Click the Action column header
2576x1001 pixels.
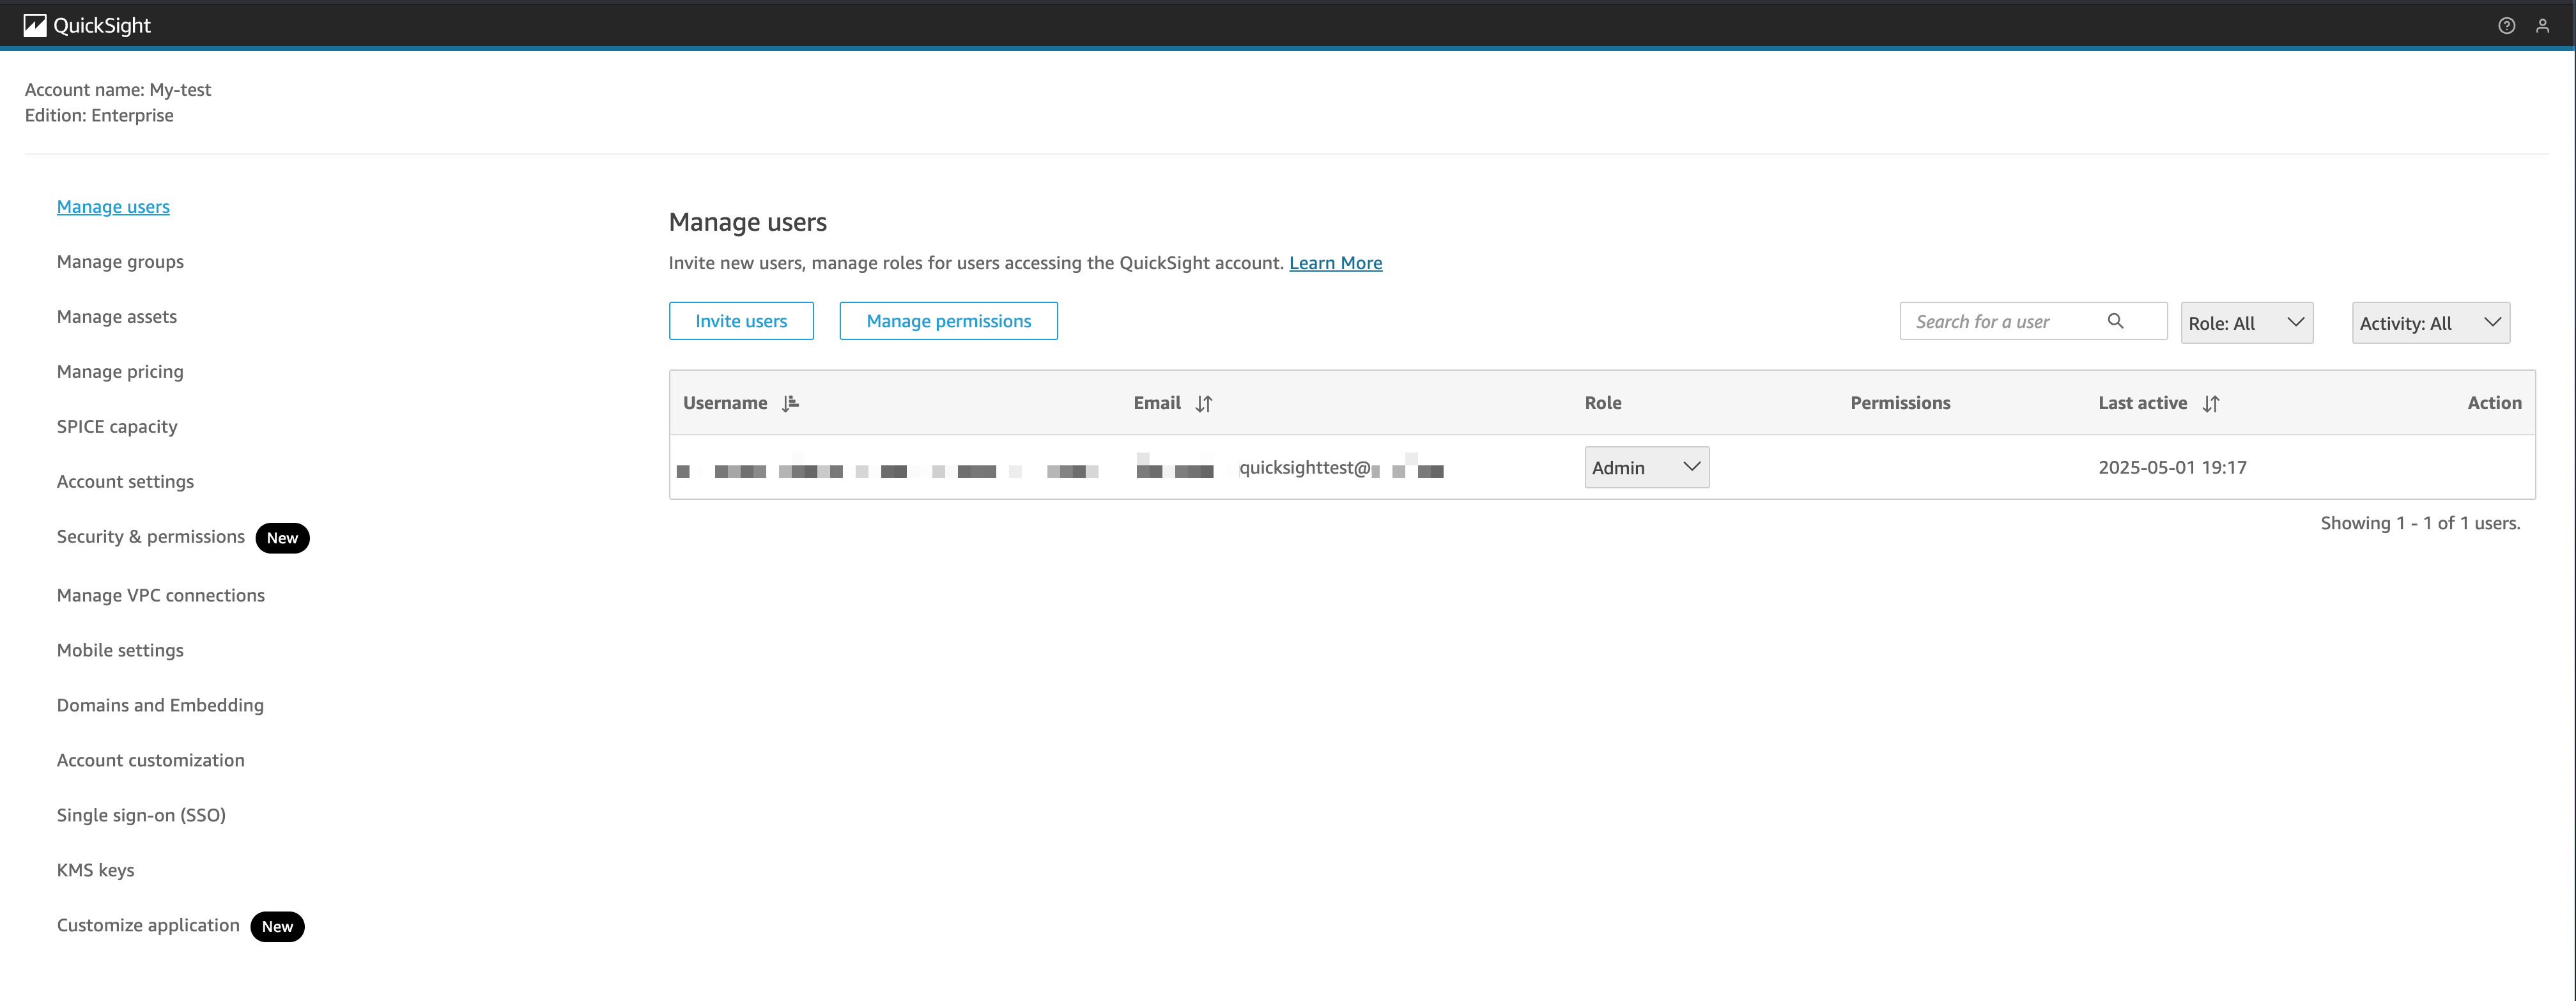click(x=2494, y=403)
